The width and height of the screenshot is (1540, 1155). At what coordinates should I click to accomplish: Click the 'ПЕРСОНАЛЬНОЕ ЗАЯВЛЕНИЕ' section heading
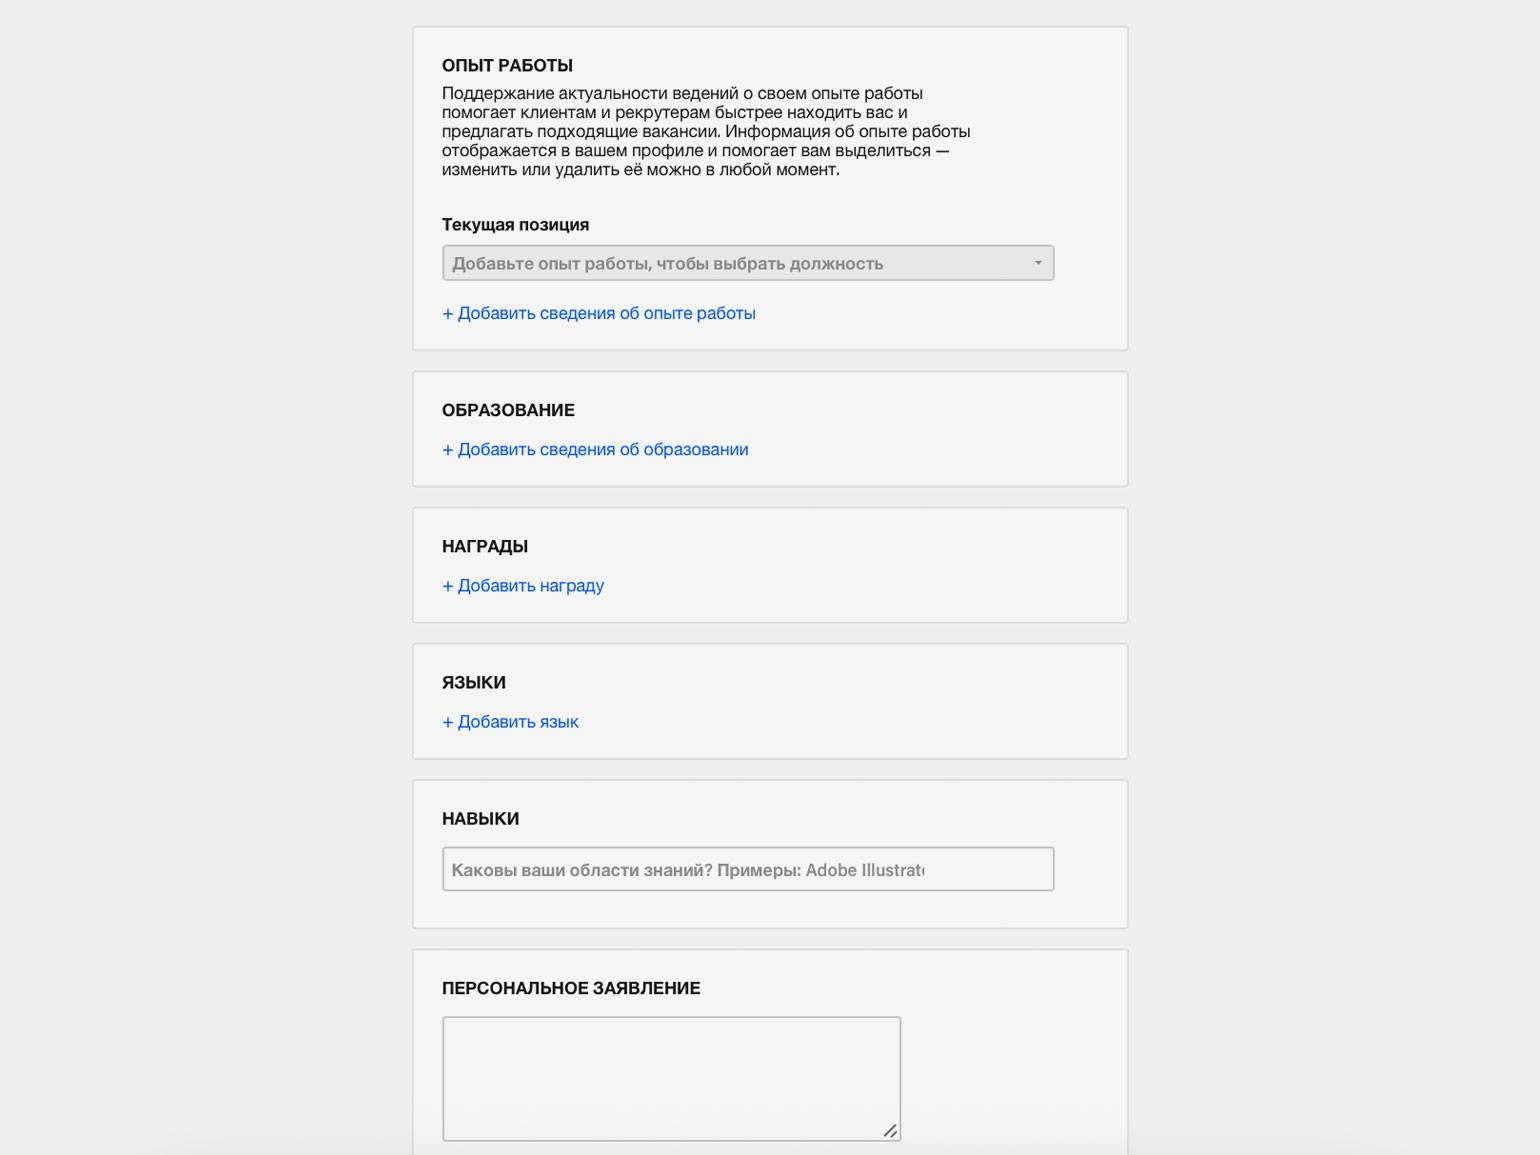point(571,988)
